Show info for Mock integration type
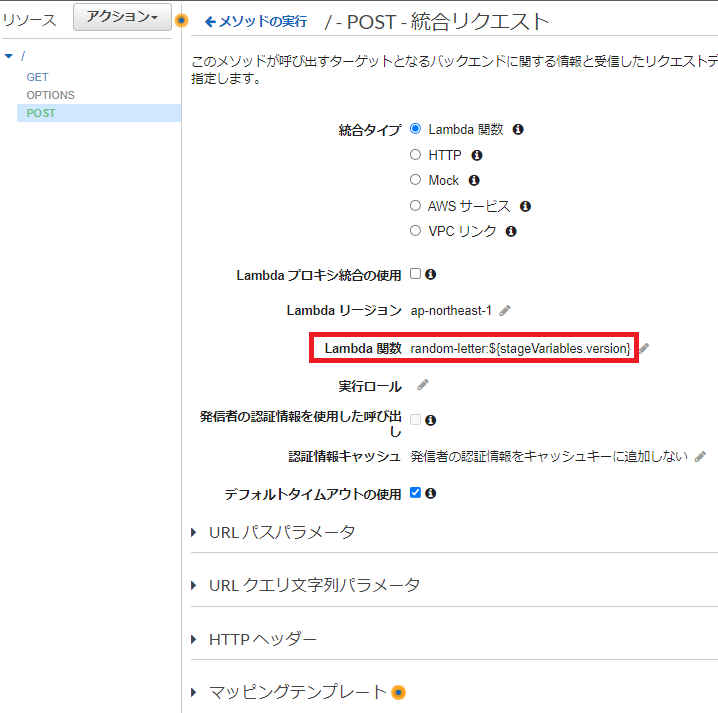 click(474, 180)
